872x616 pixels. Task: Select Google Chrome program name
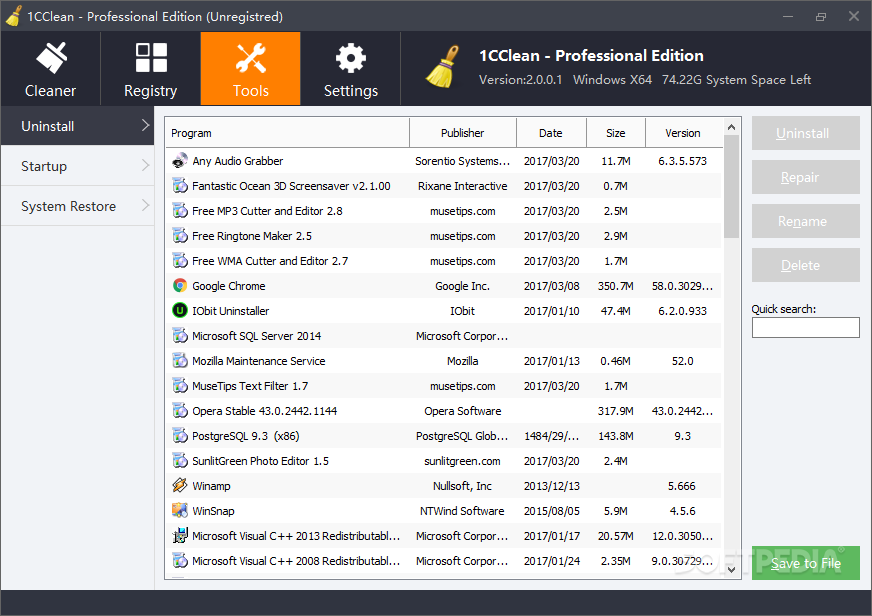(x=229, y=286)
